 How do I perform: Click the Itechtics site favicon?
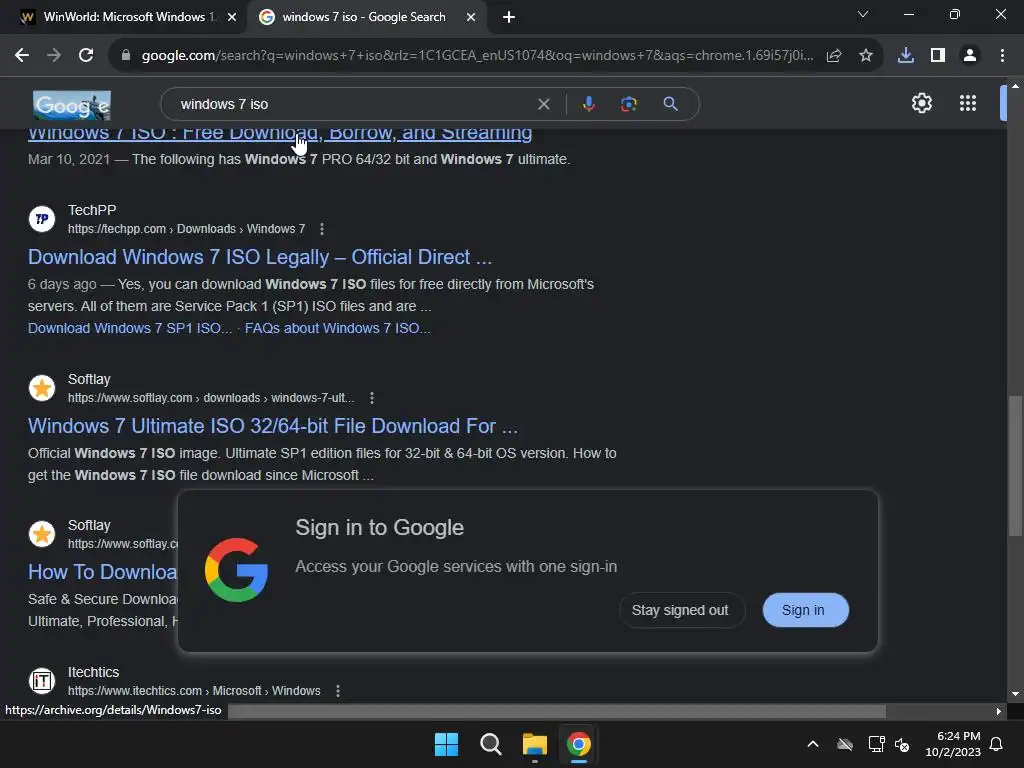[x=42, y=681]
